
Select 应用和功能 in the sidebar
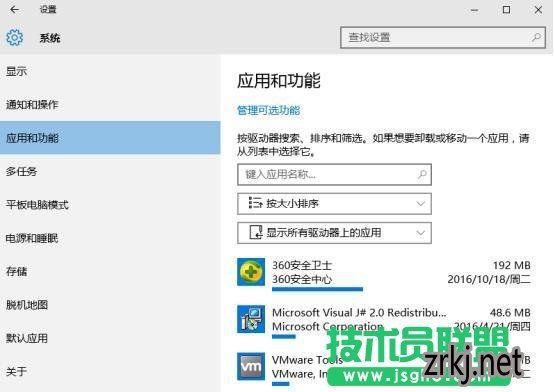click(x=110, y=138)
